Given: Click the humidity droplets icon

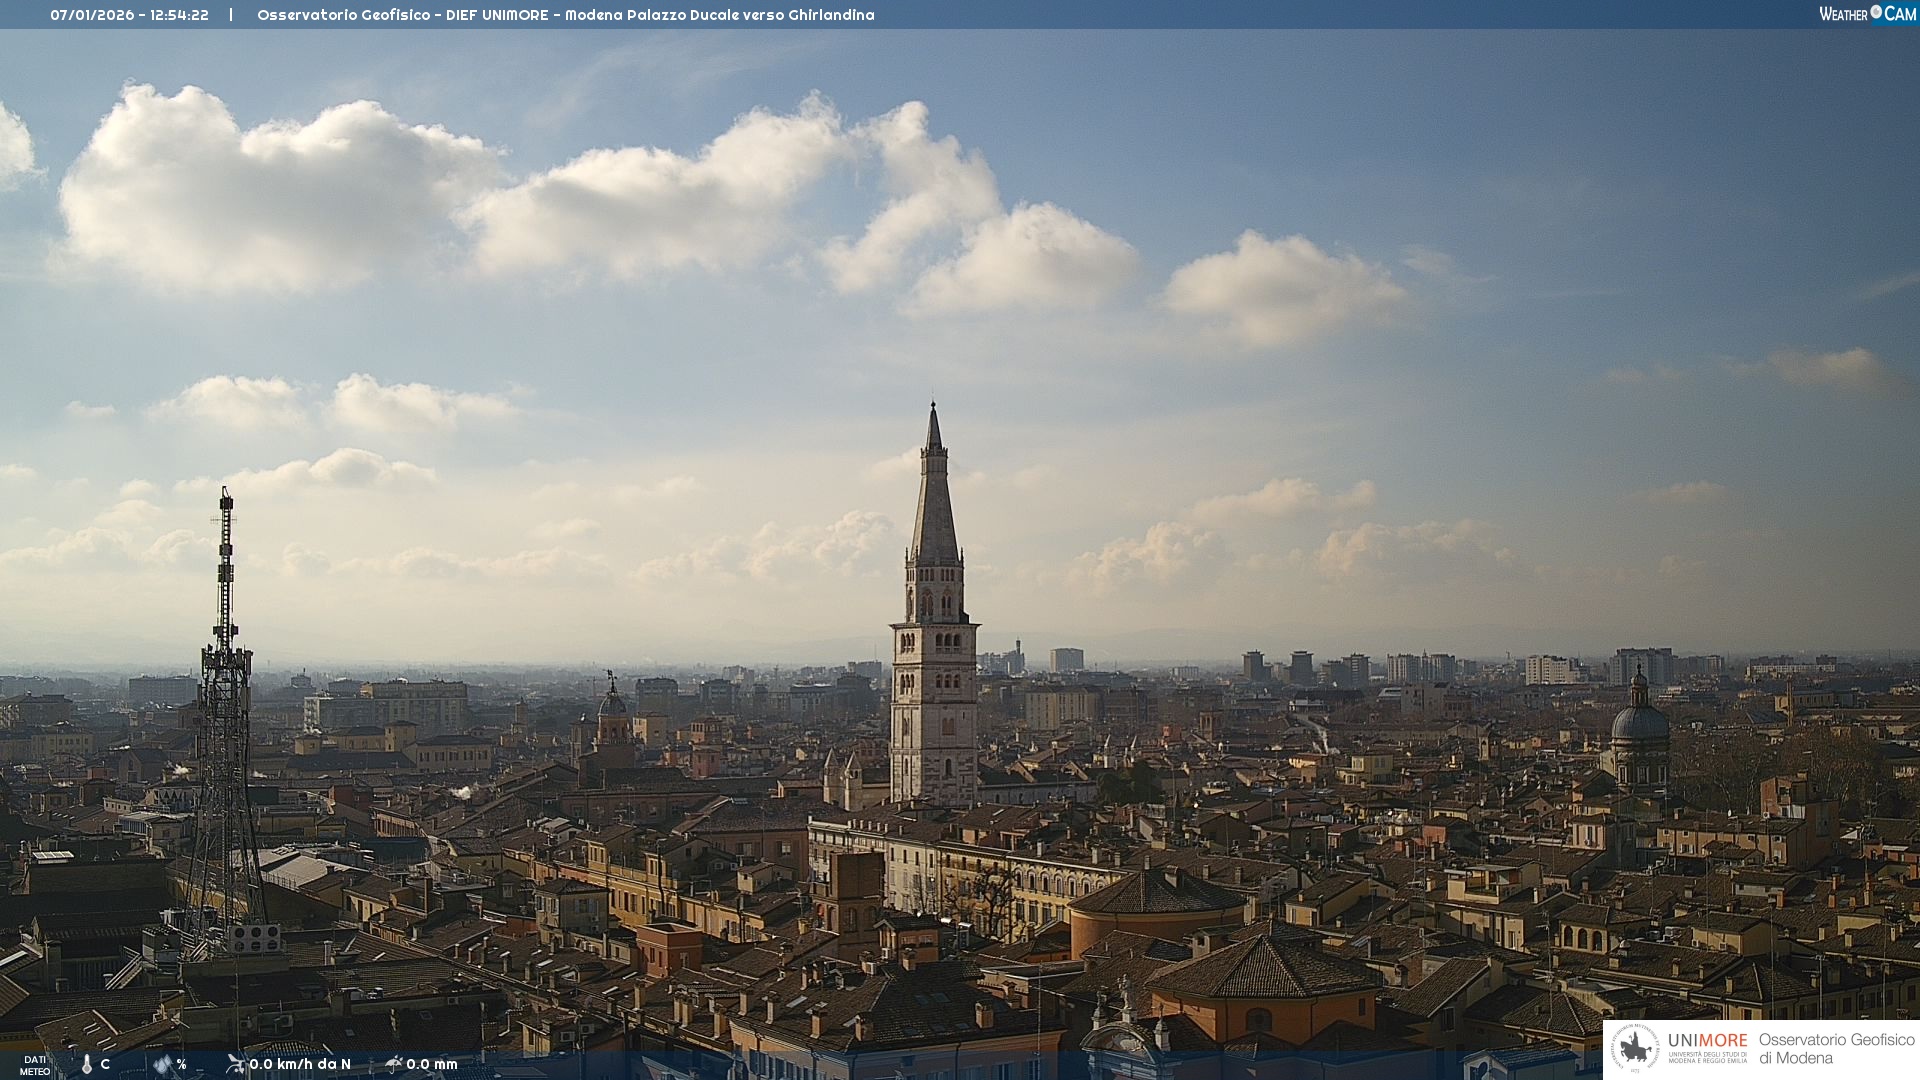Looking at the screenshot, I should (163, 1064).
